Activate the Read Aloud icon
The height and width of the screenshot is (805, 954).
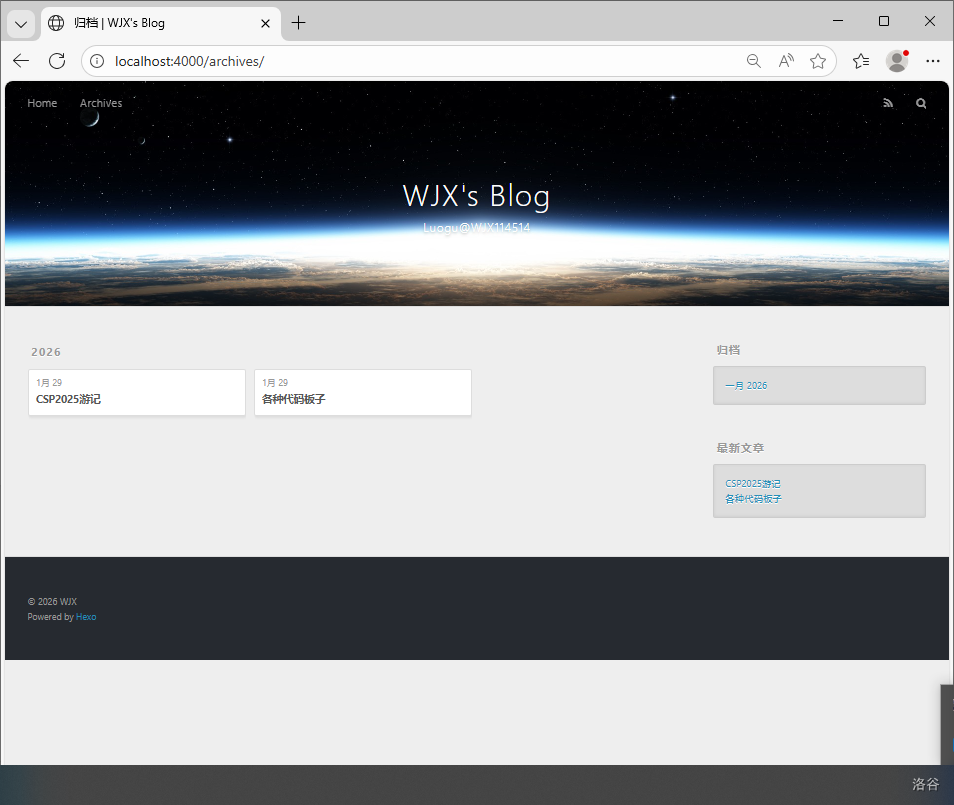click(x=786, y=61)
